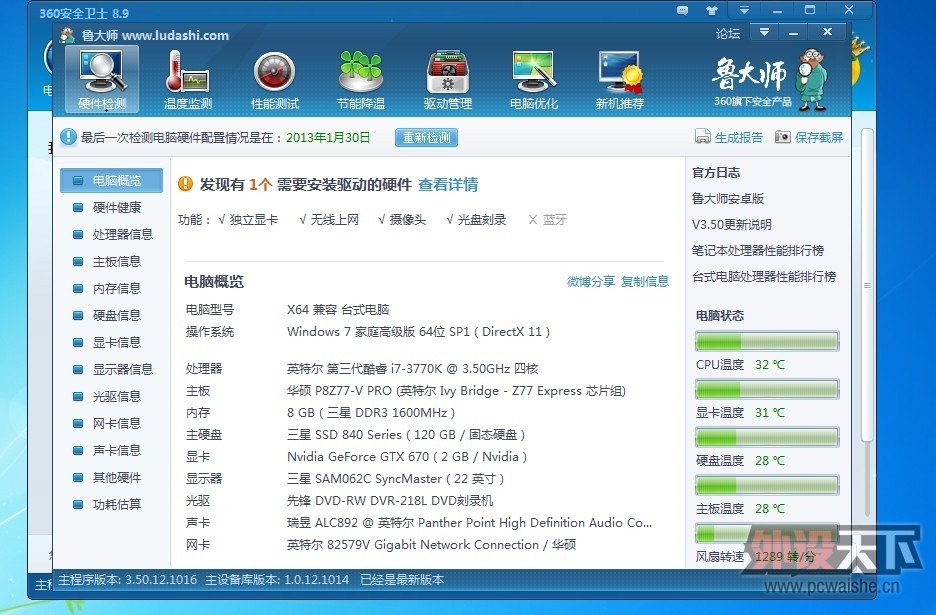Open the 节能降温 clover icon
936x615 pixels.
coord(361,79)
